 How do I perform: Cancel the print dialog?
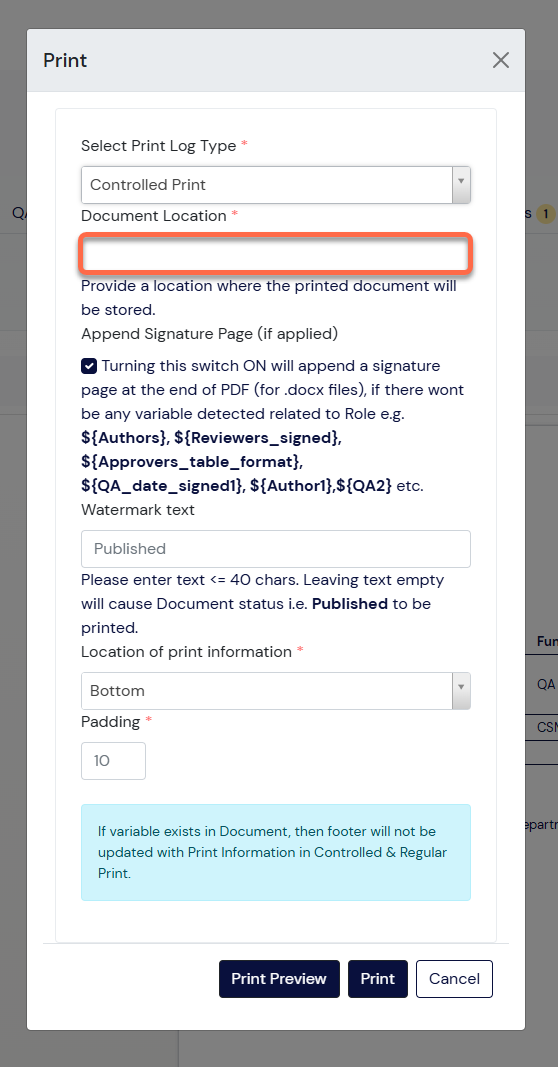pos(454,979)
